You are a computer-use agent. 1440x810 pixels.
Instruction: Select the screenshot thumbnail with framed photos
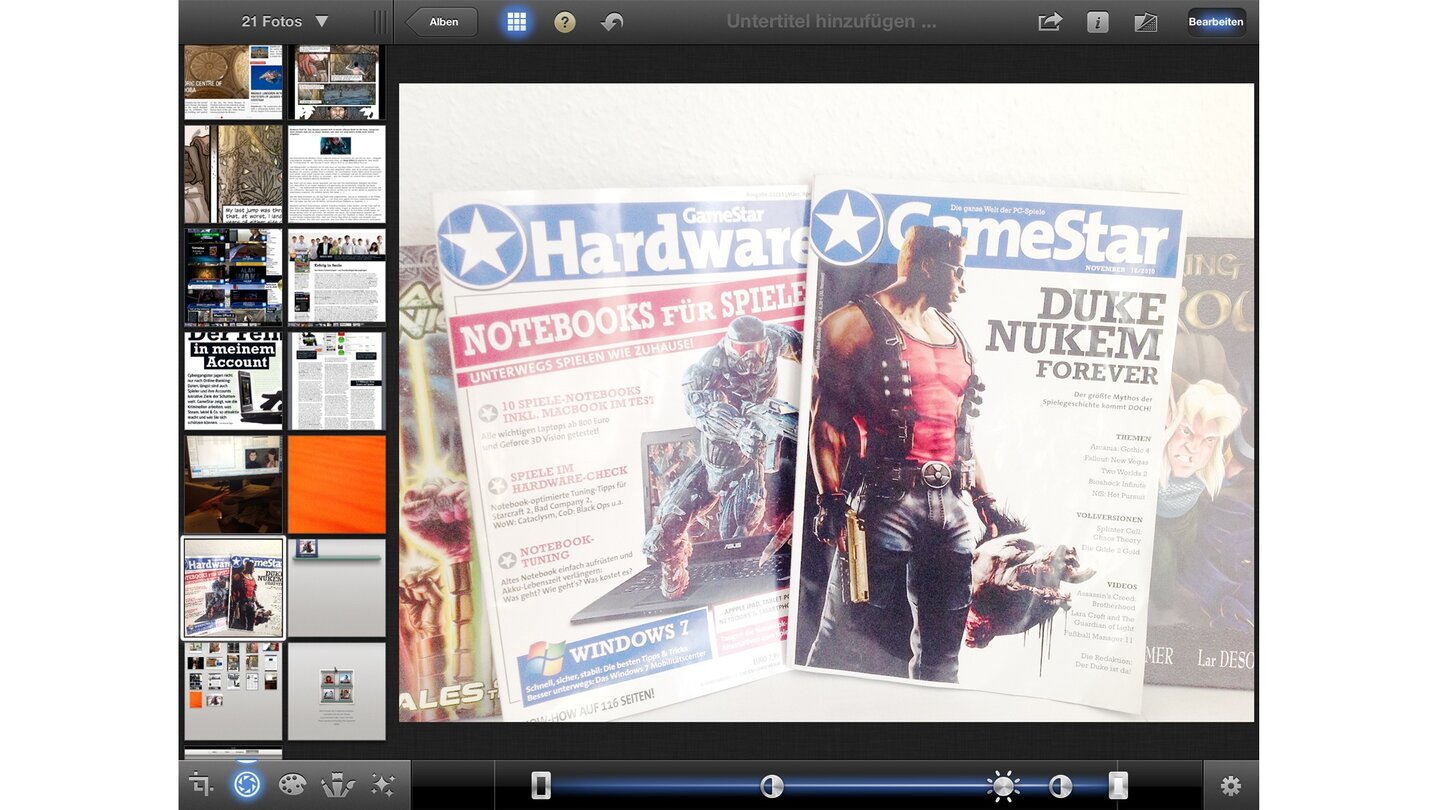336,691
